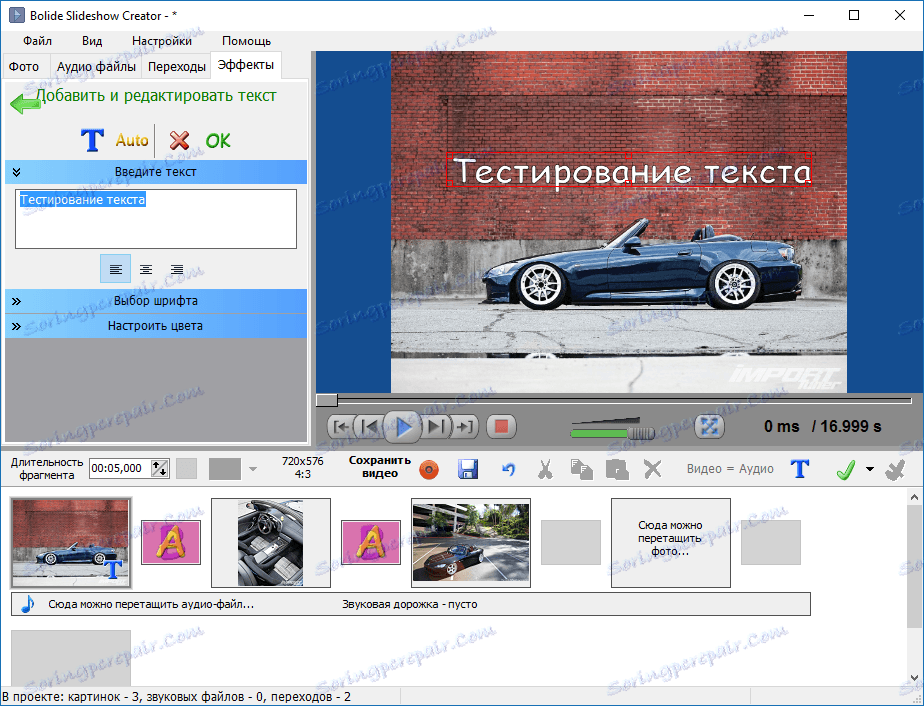Expand the Настроить цвета section

155,326
